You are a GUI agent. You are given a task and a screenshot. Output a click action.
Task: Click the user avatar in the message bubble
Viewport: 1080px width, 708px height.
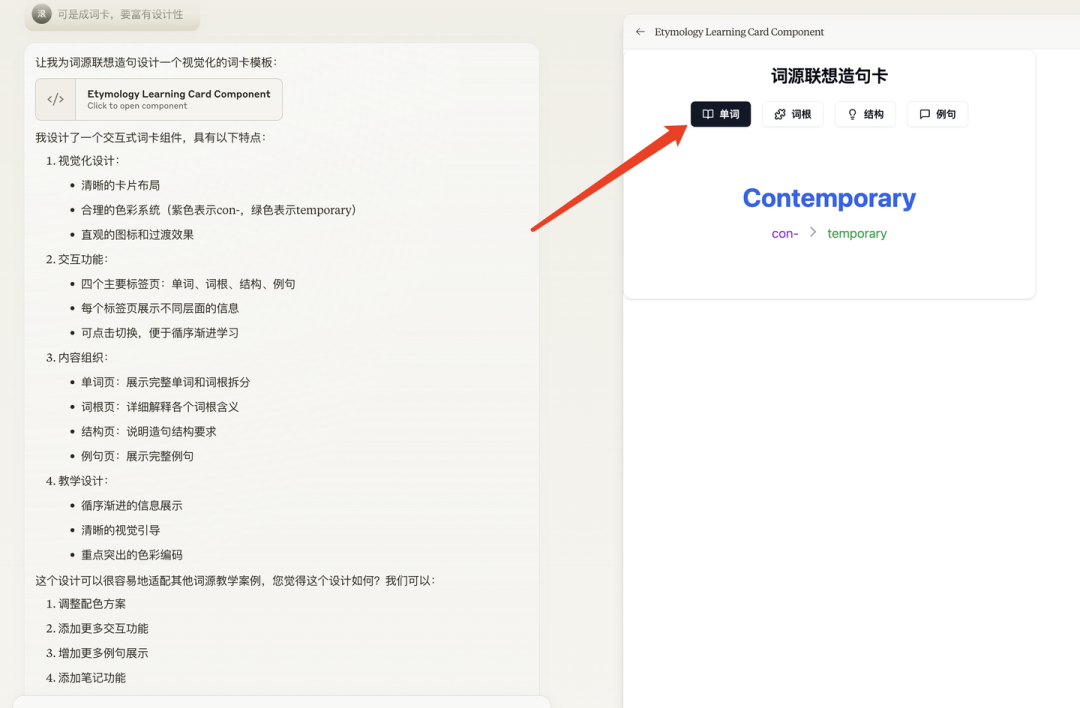(x=42, y=14)
